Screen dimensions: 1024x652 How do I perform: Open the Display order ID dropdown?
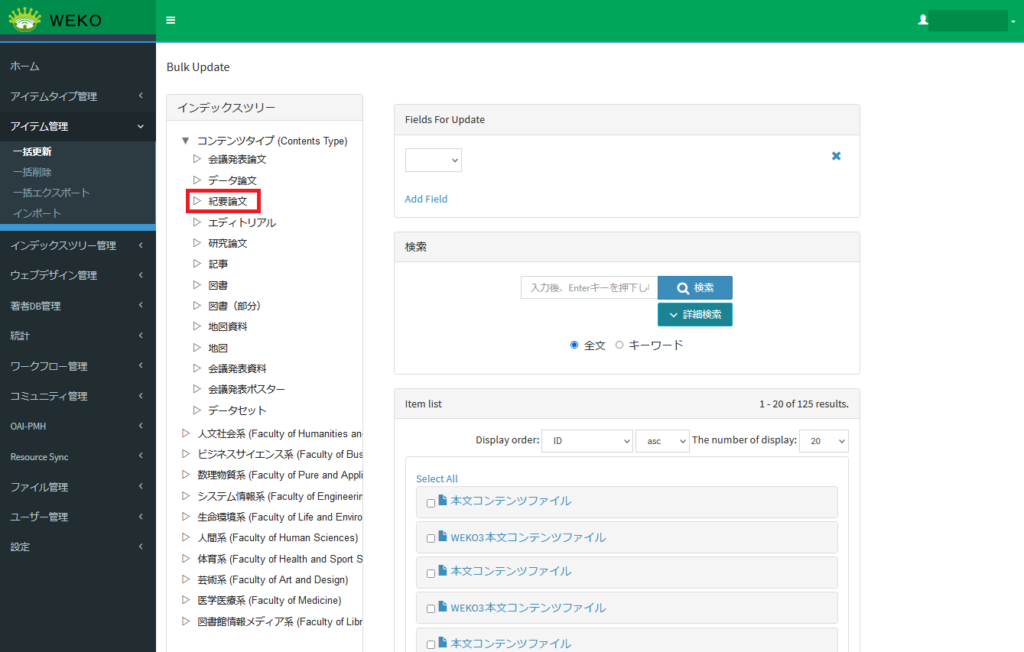pyautogui.click(x=586, y=441)
